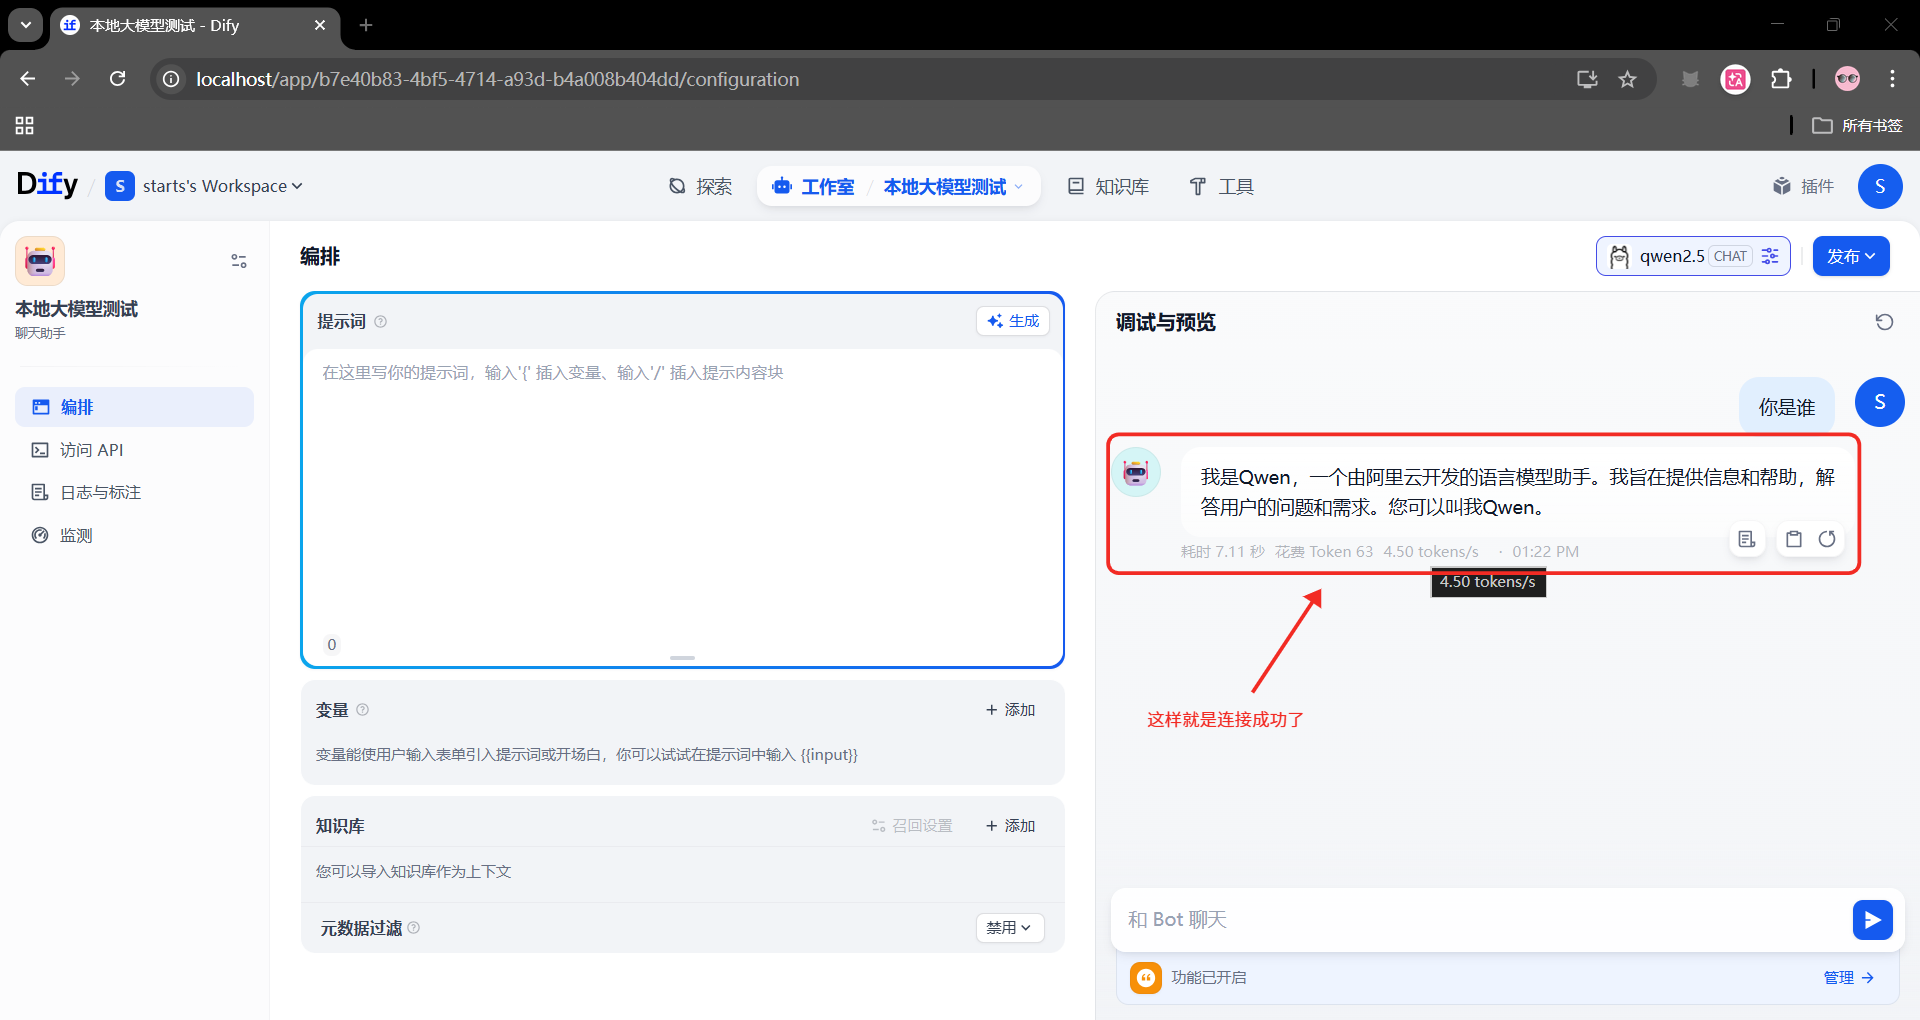Bookmark this page with the star
Screen dimensions: 1920x1020
[x=1628, y=79]
